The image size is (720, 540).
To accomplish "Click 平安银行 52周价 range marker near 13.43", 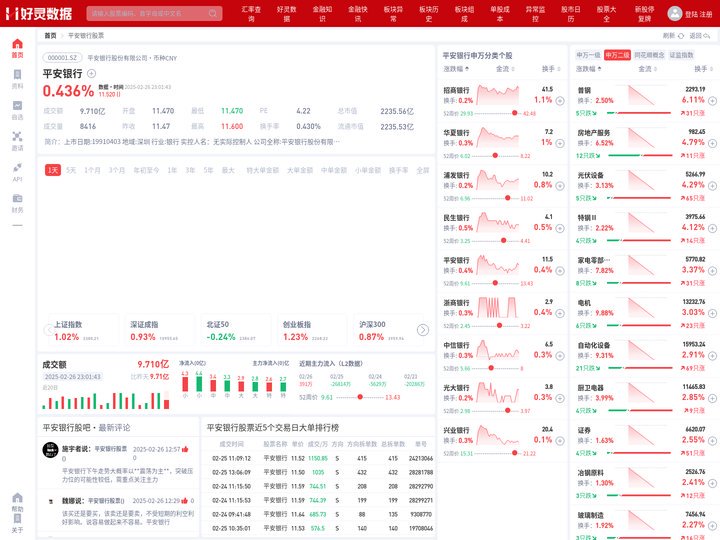I will pyautogui.click(x=360, y=397).
